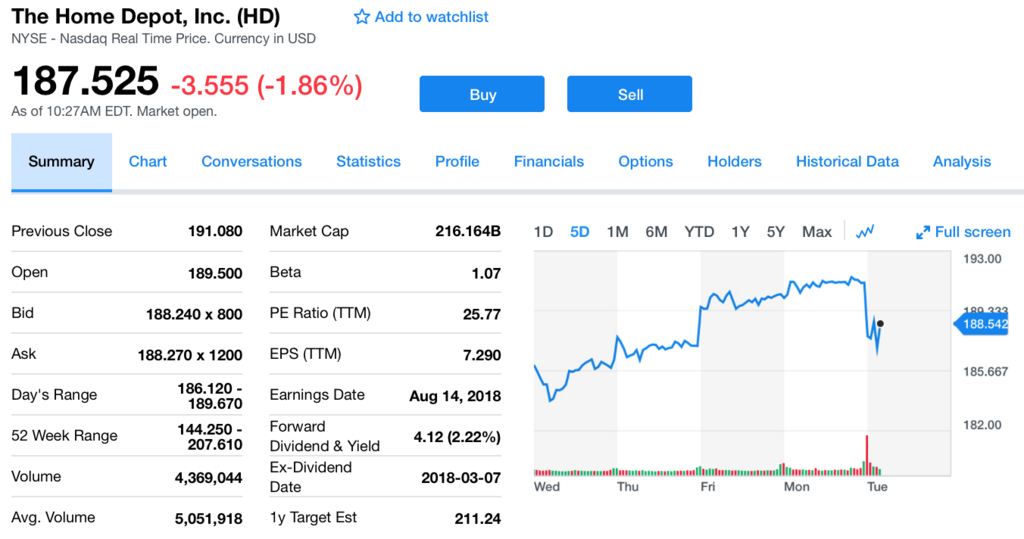Switch chart to 6M range

656,232
